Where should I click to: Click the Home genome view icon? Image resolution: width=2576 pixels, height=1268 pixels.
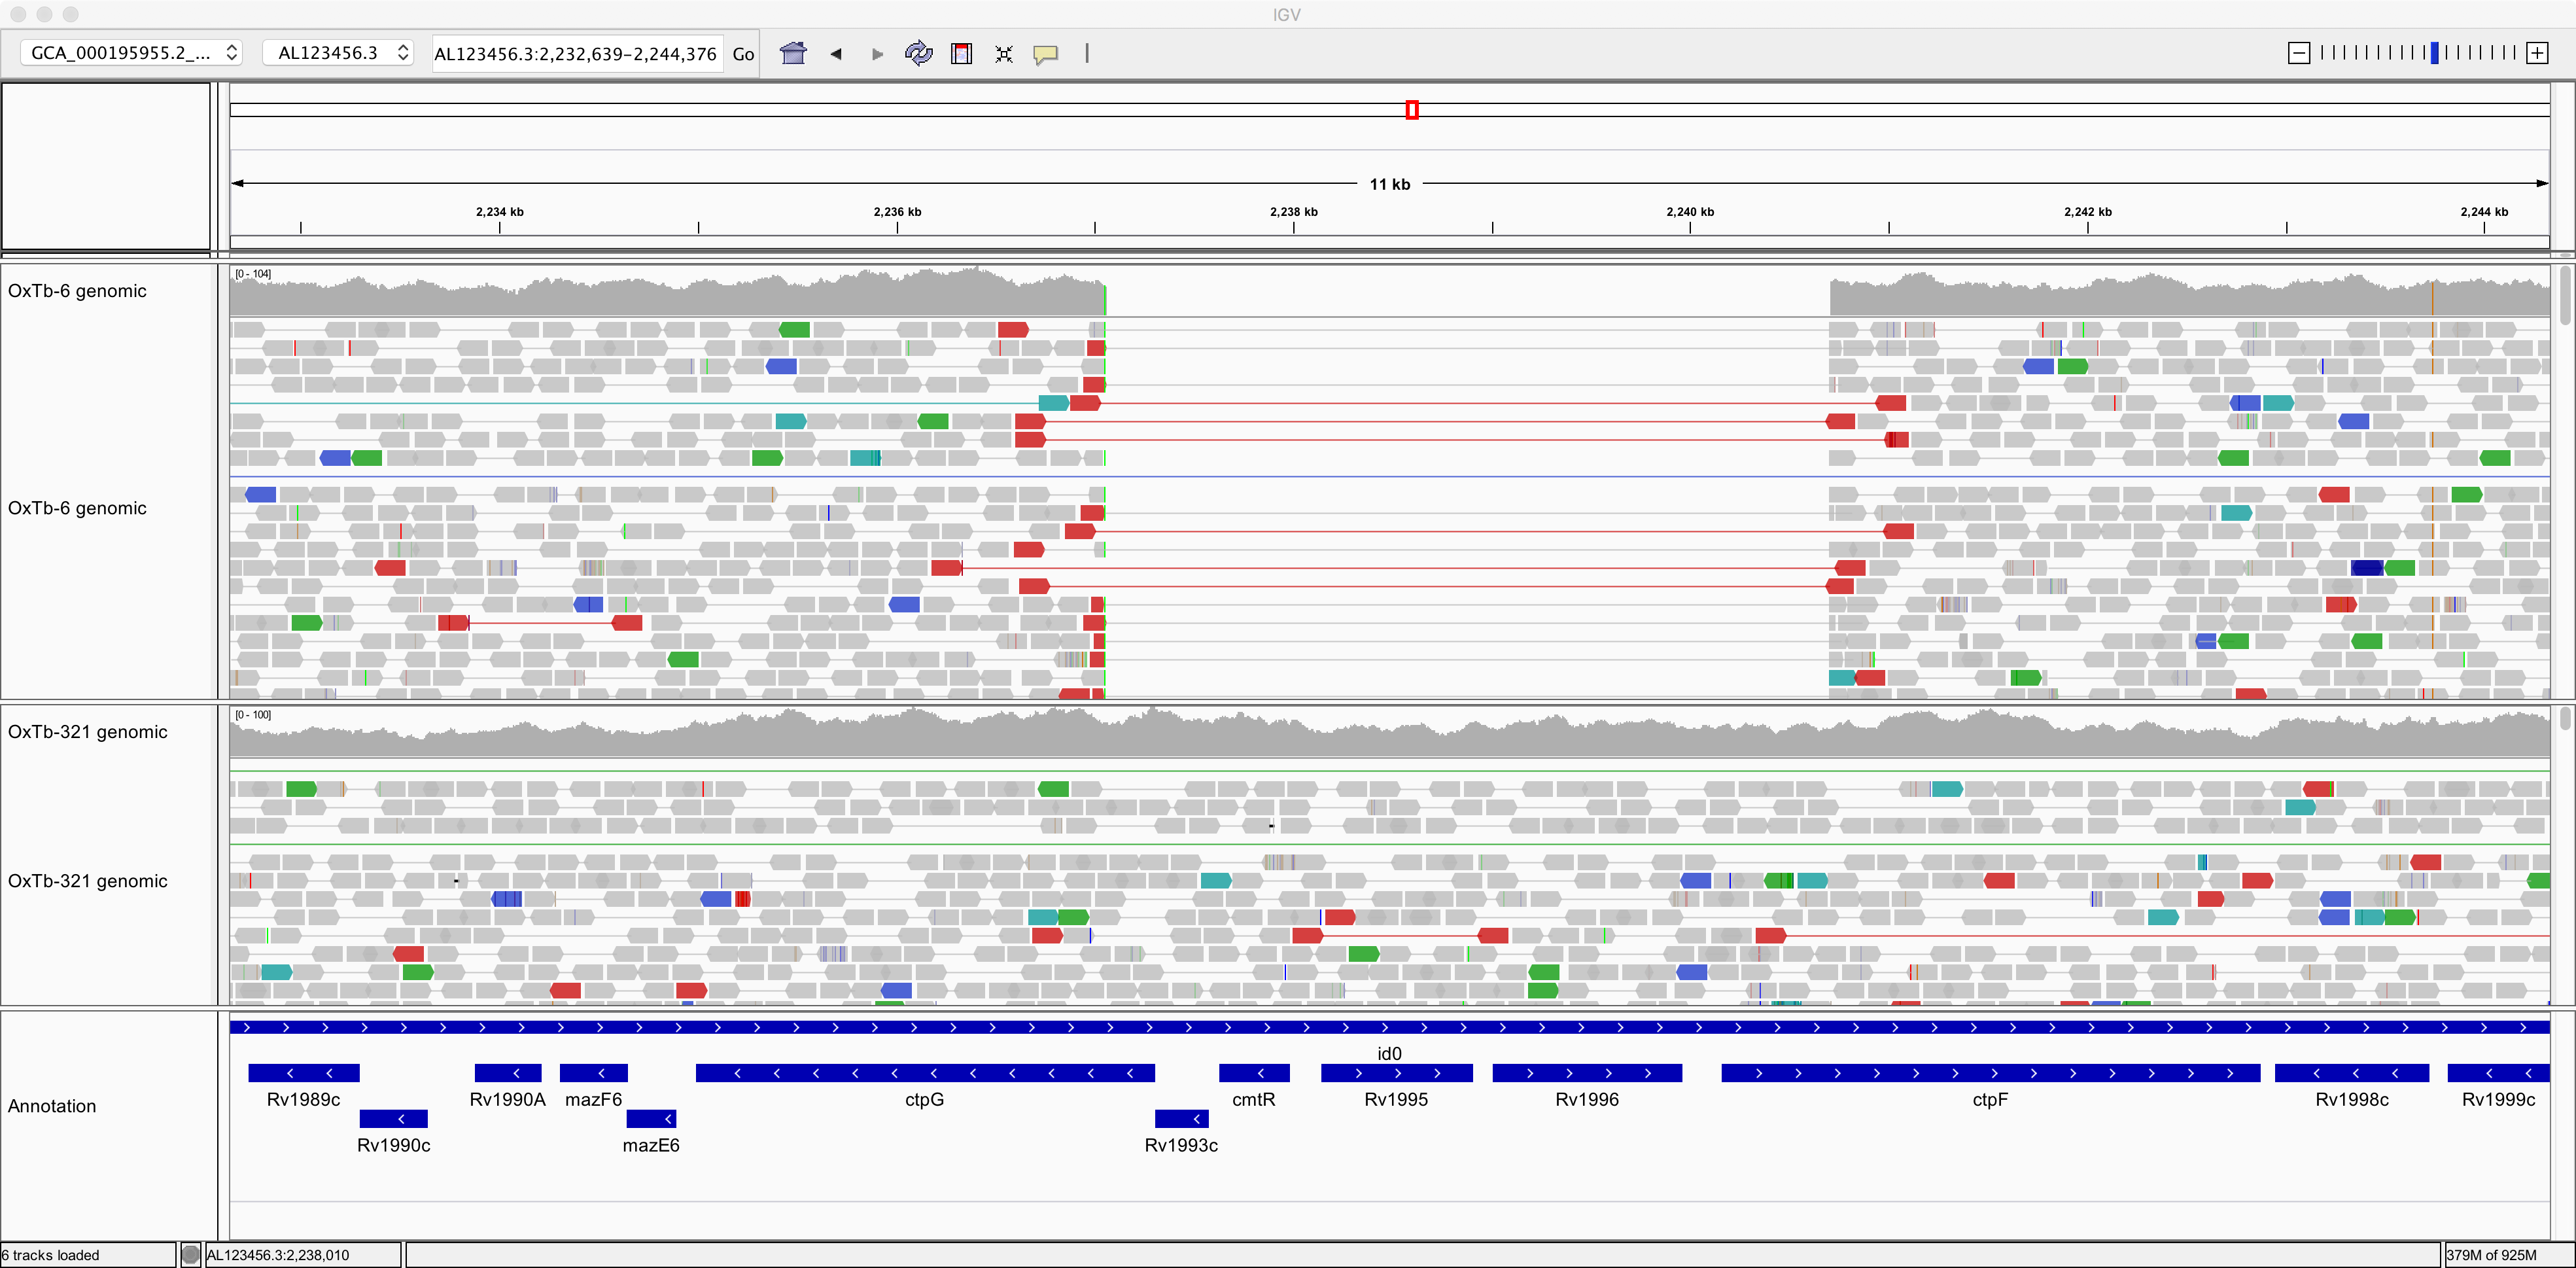(793, 53)
